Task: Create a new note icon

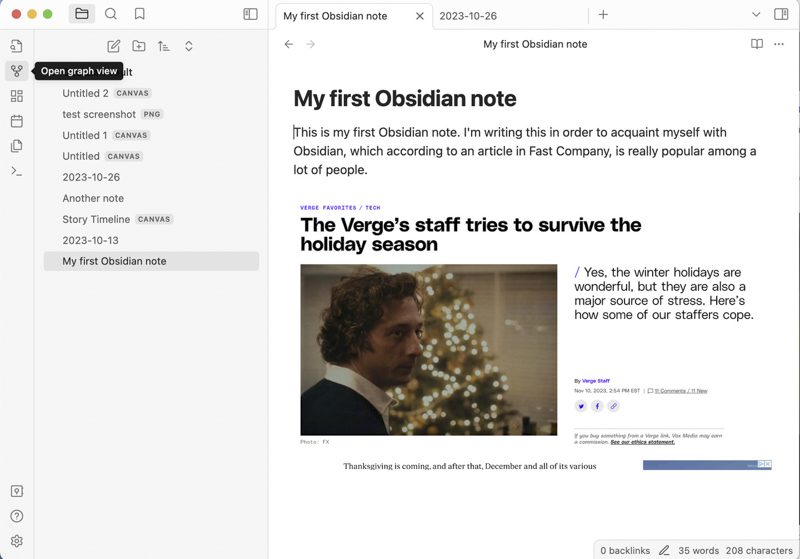Action: (x=113, y=46)
